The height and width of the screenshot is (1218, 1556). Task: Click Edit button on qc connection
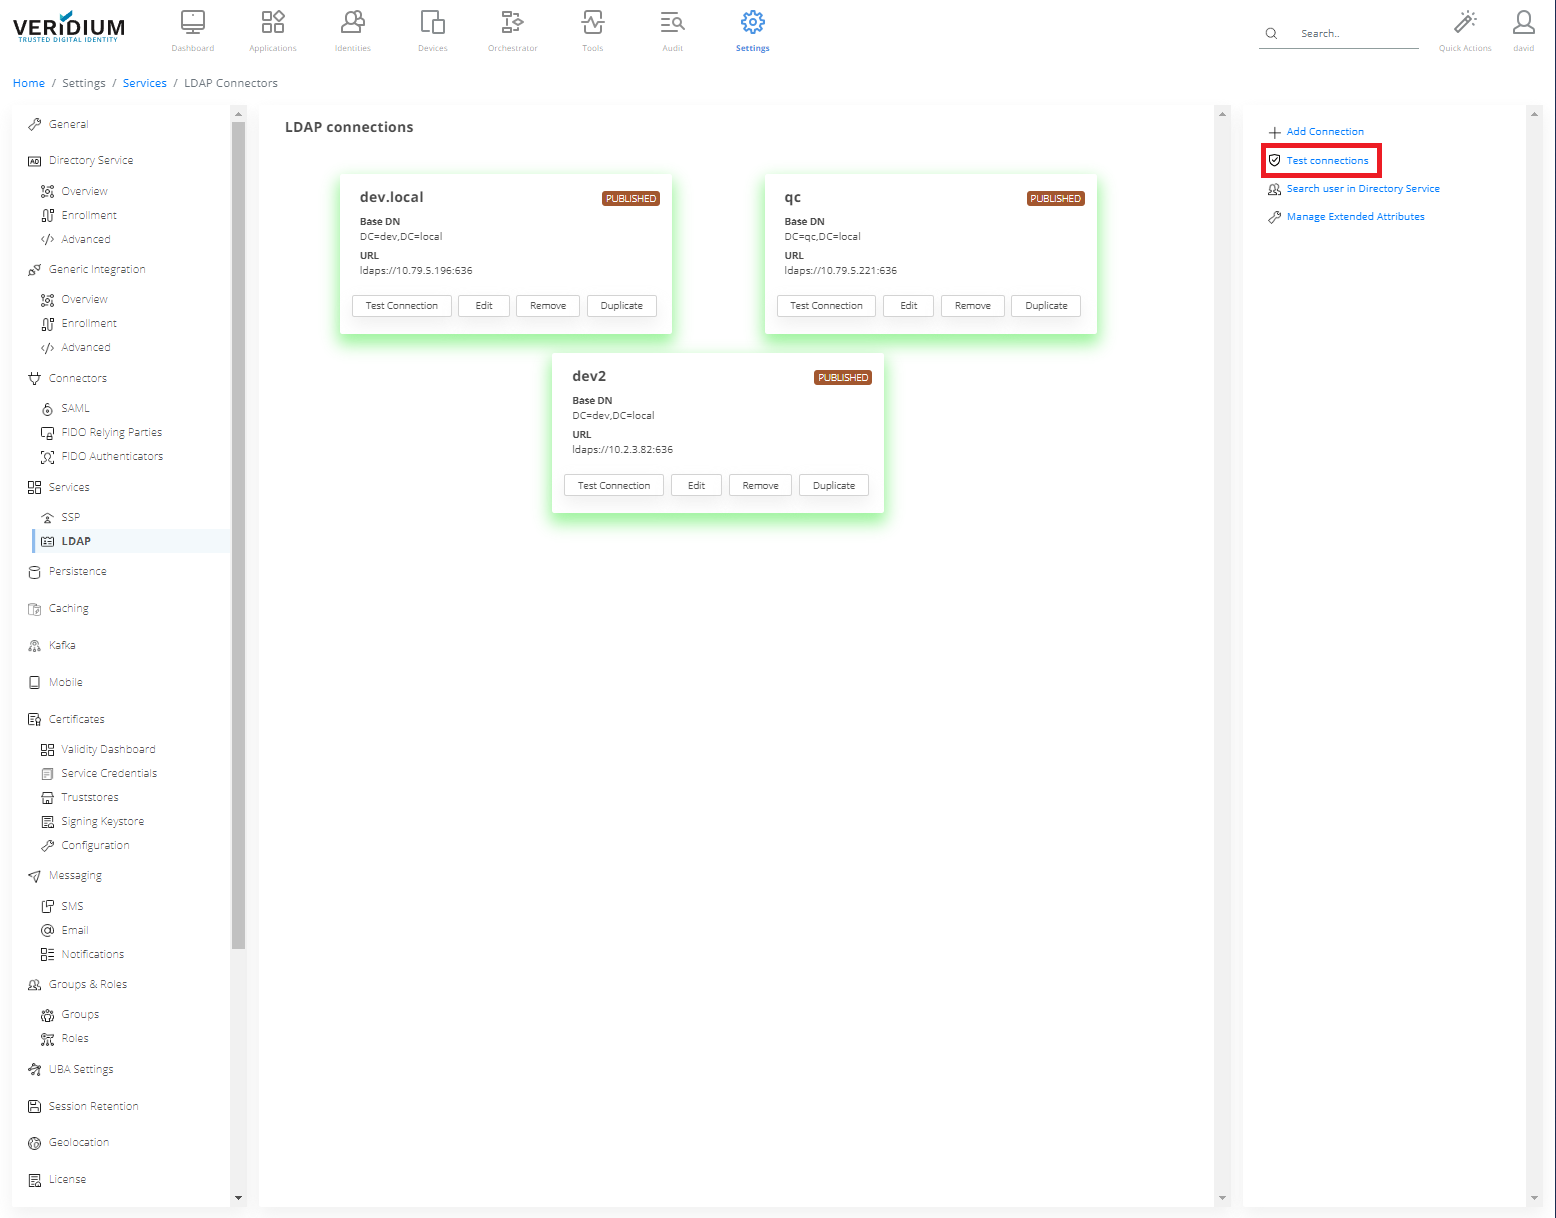tap(908, 306)
